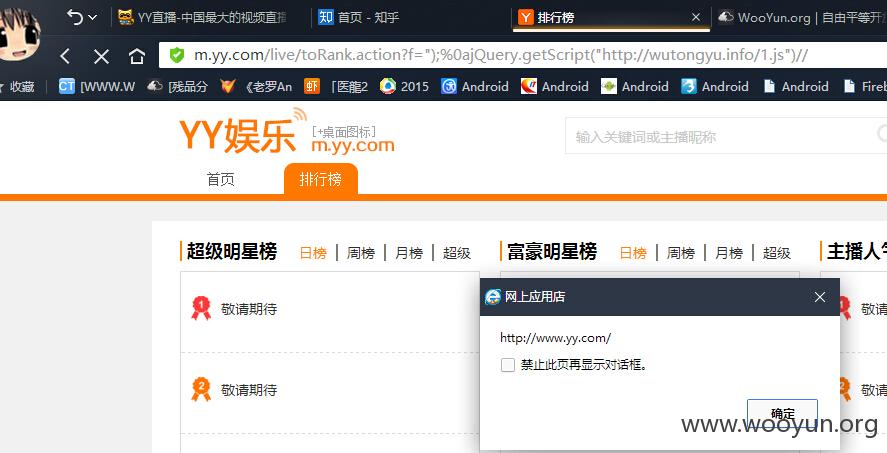Open the 2015 bookmark

[x=404, y=87]
